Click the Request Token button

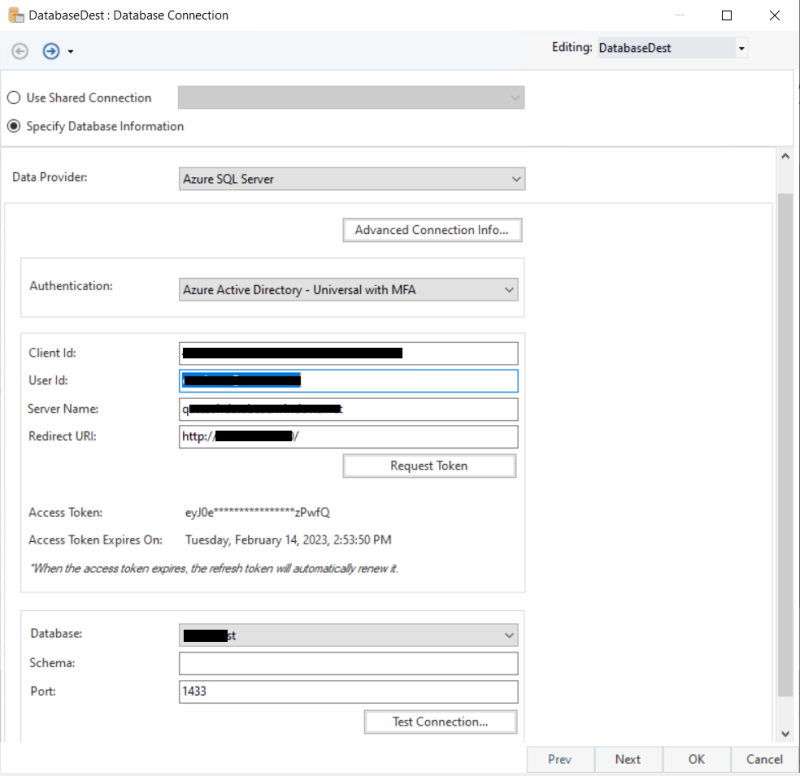pos(429,465)
